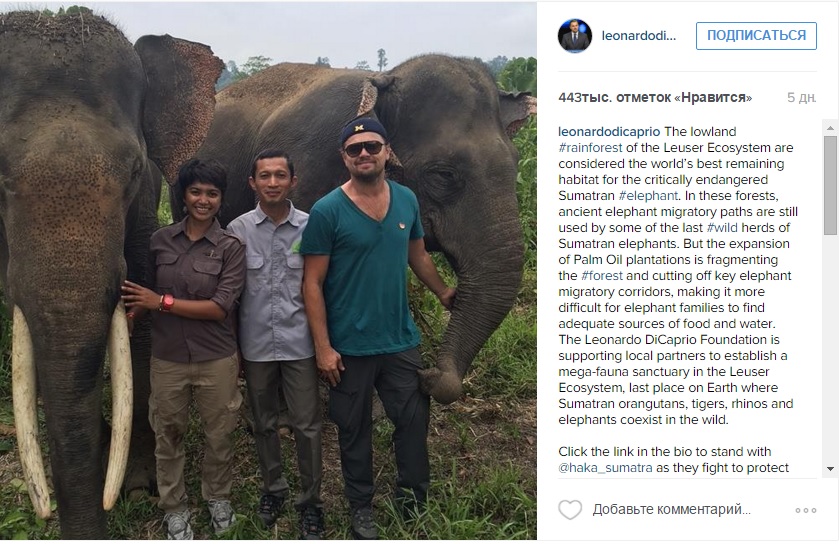Viewport: 839px width, 544px height.
Task: Open the leonardodi... username in header
Action: point(639,36)
